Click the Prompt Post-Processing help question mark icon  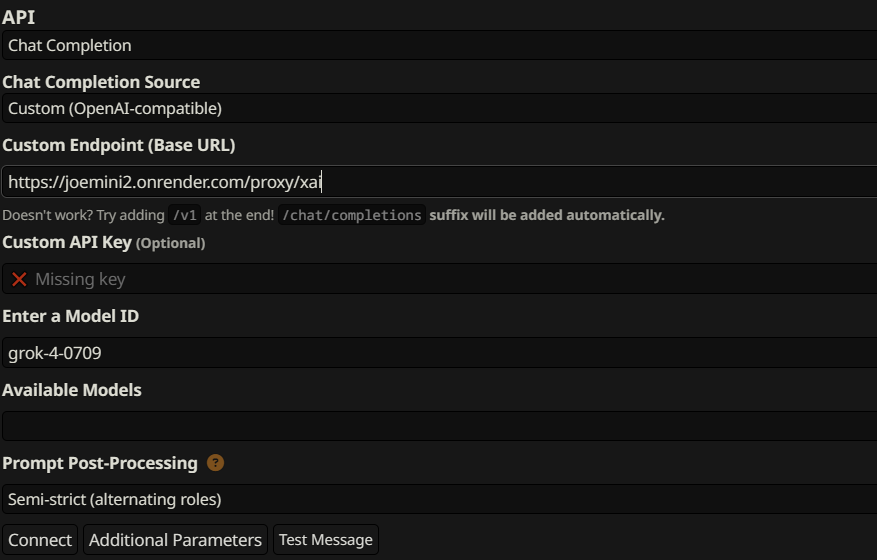215,463
